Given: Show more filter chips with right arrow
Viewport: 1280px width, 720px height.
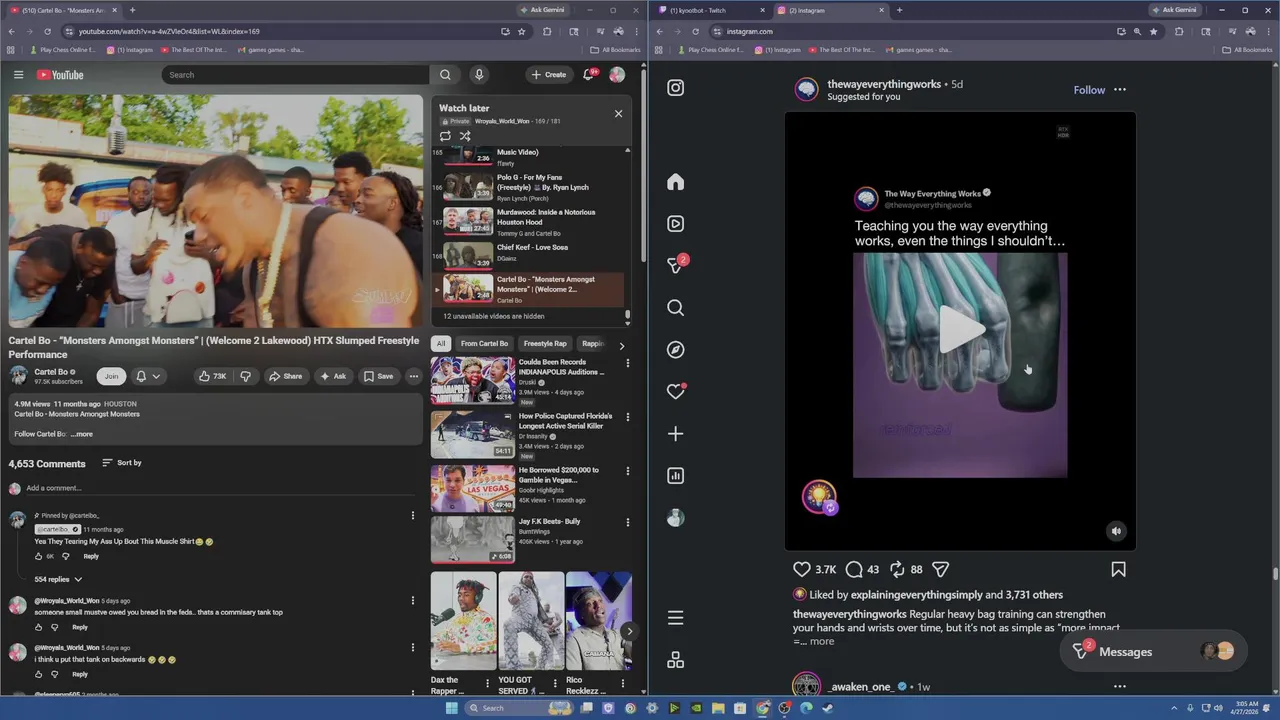Looking at the screenshot, I should pos(621,345).
